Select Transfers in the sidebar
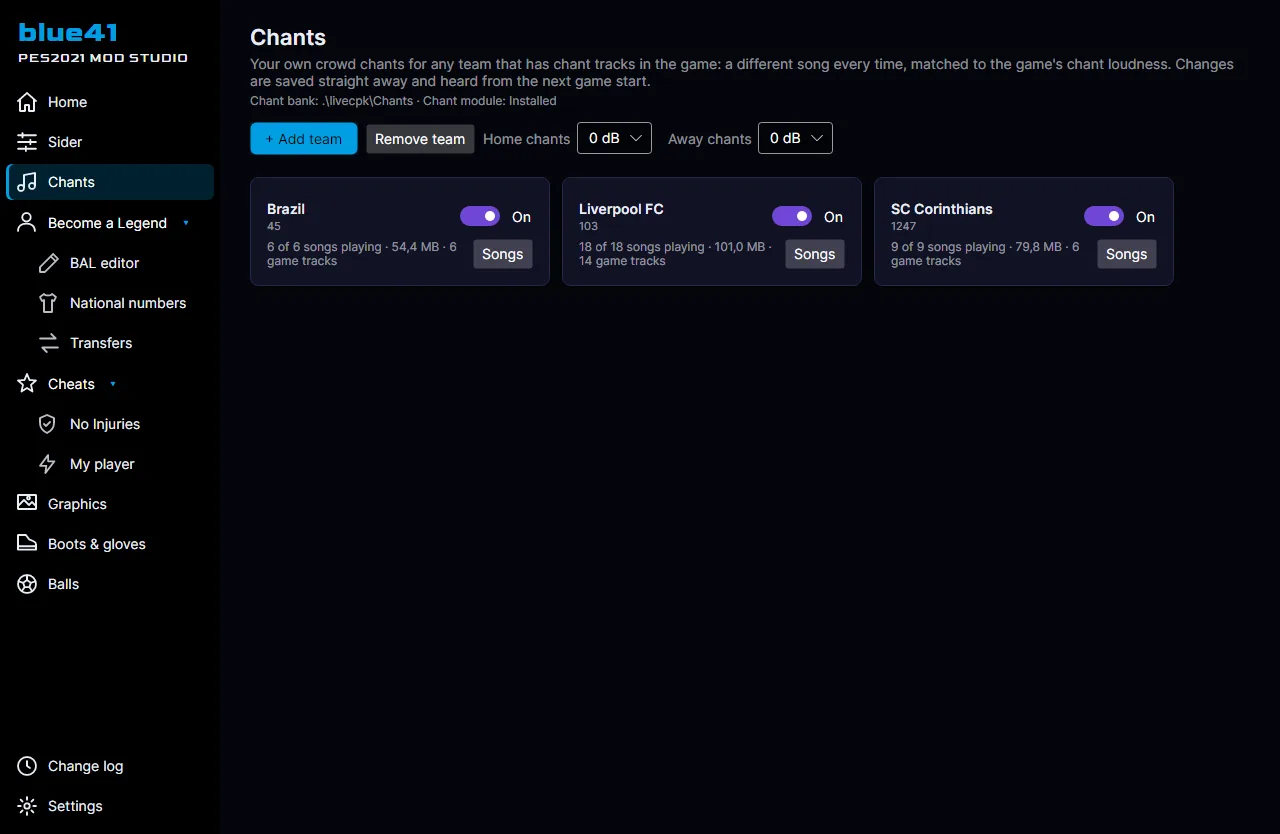Image resolution: width=1280 pixels, height=834 pixels. click(x=110, y=343)
